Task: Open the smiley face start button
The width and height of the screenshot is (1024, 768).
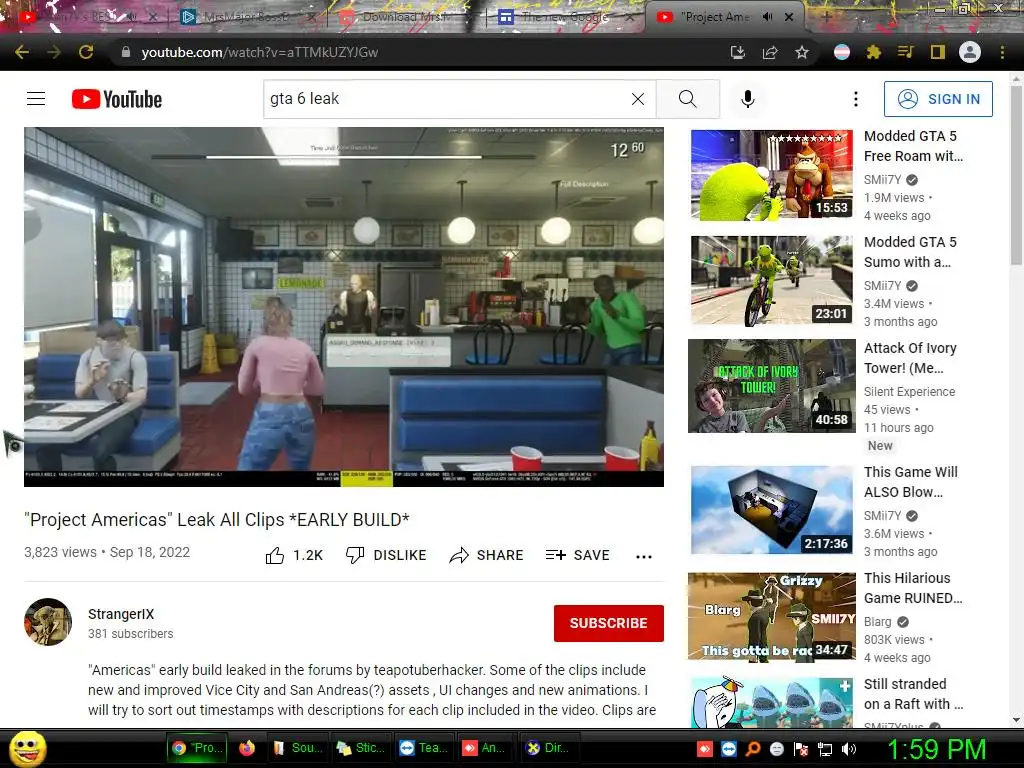Action: point(28,748)
